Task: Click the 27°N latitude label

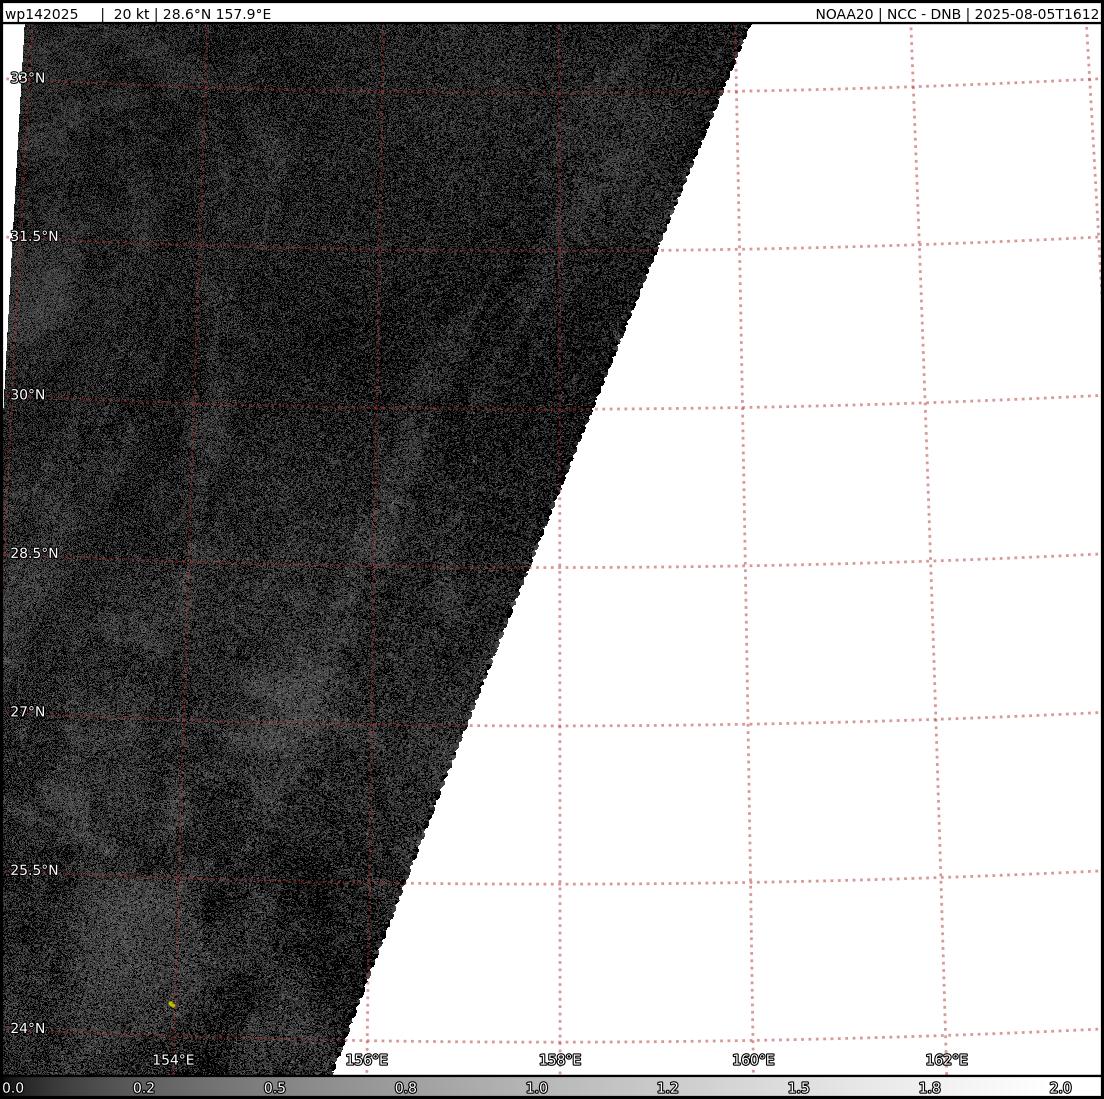Action: pyautogui.click(x=27, y=711)
